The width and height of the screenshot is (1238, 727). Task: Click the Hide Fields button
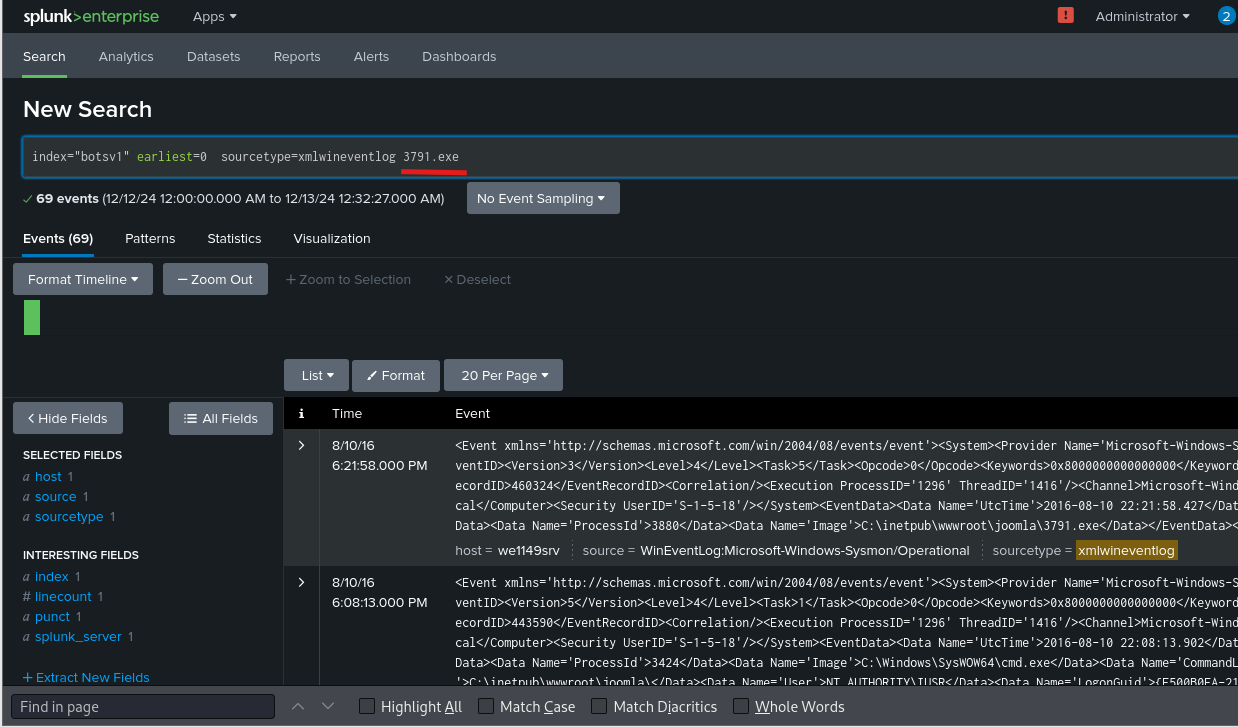[68, 418]
